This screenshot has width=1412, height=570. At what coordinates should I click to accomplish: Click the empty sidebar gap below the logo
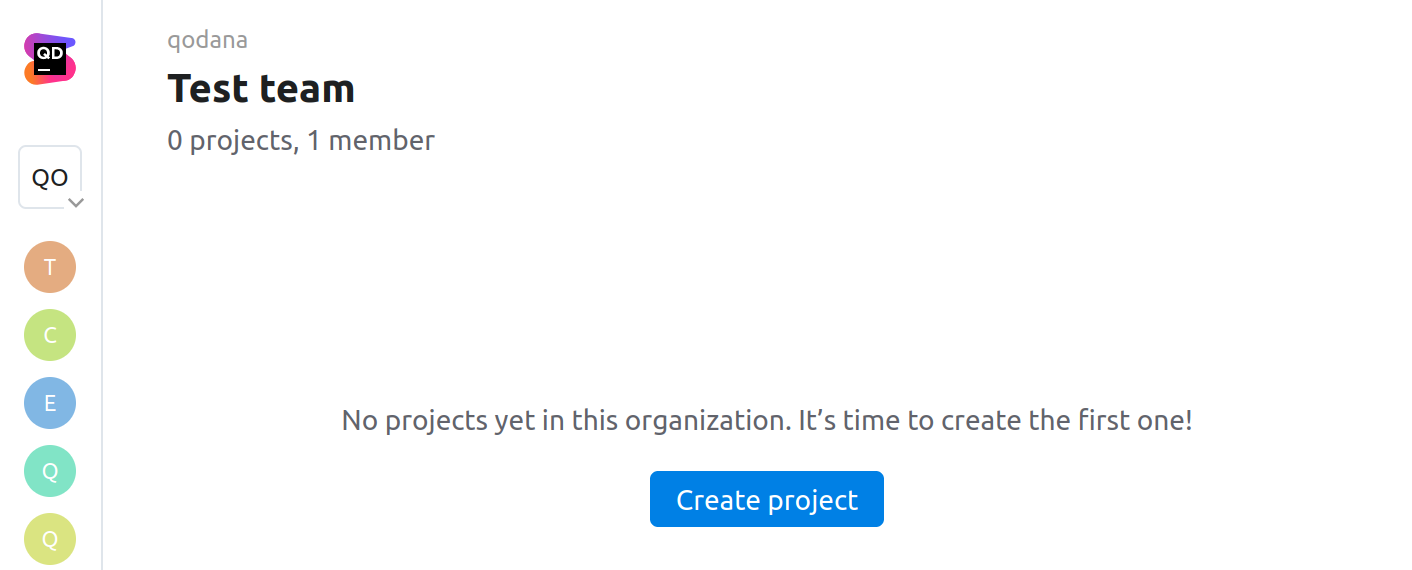click(x=50, y=116)
